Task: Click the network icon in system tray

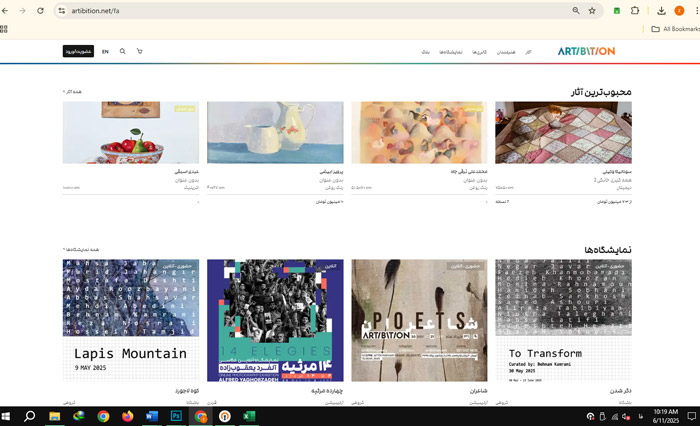Action: pyautogui.click(x=615, y=417)
